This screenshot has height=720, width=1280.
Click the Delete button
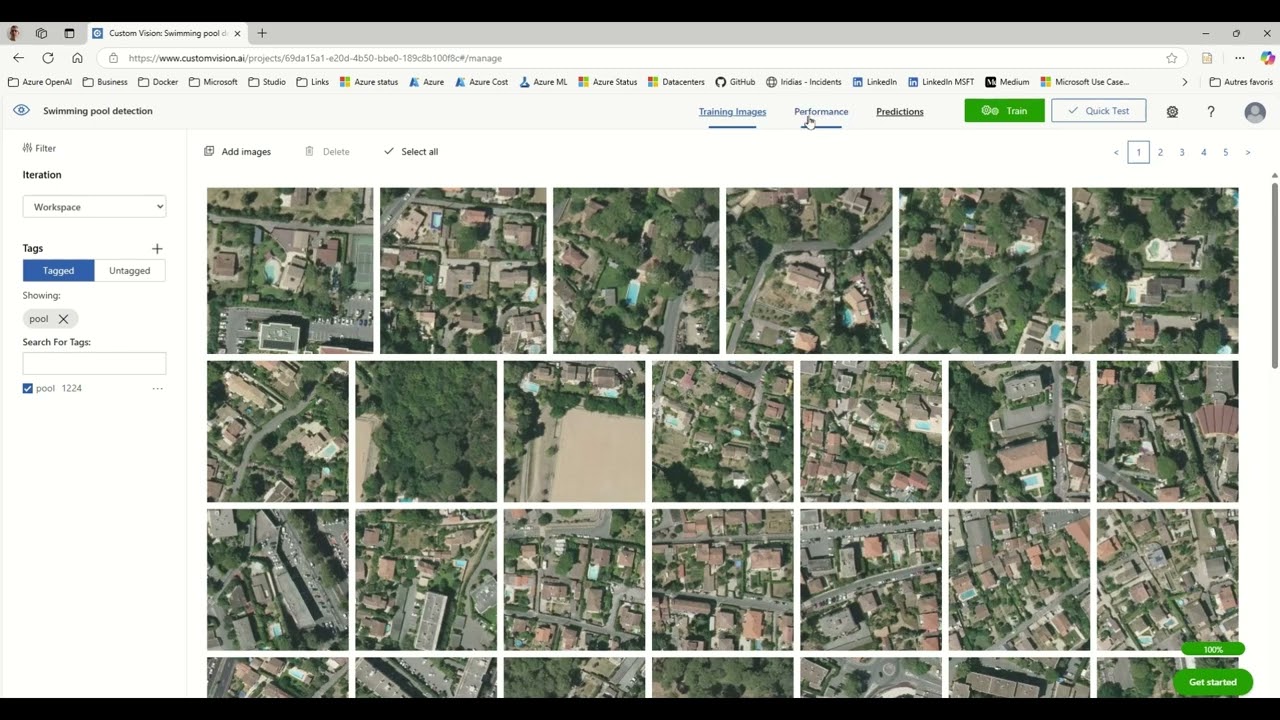pyautogui.click(x=328, y=152)
